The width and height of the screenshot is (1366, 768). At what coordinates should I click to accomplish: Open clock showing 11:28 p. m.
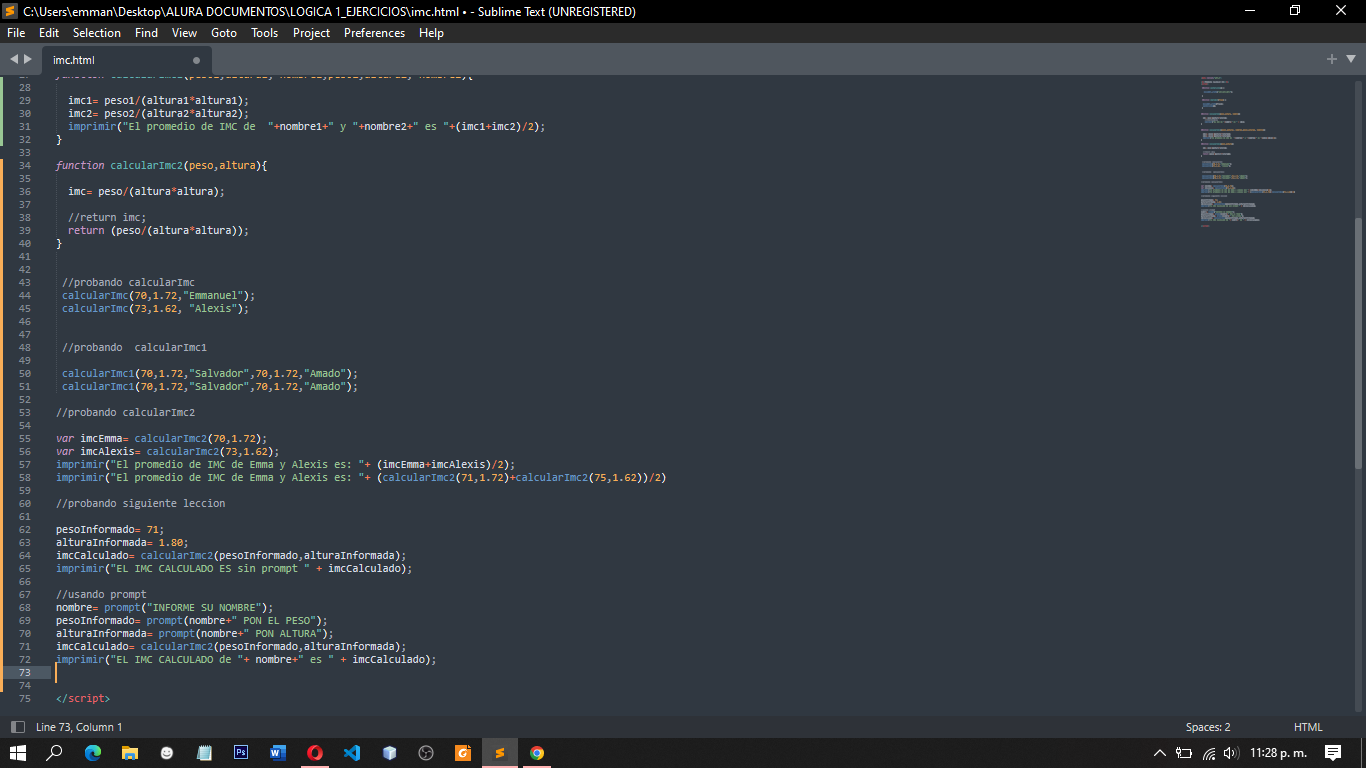pyautogui.click(x=1278, y=753)
